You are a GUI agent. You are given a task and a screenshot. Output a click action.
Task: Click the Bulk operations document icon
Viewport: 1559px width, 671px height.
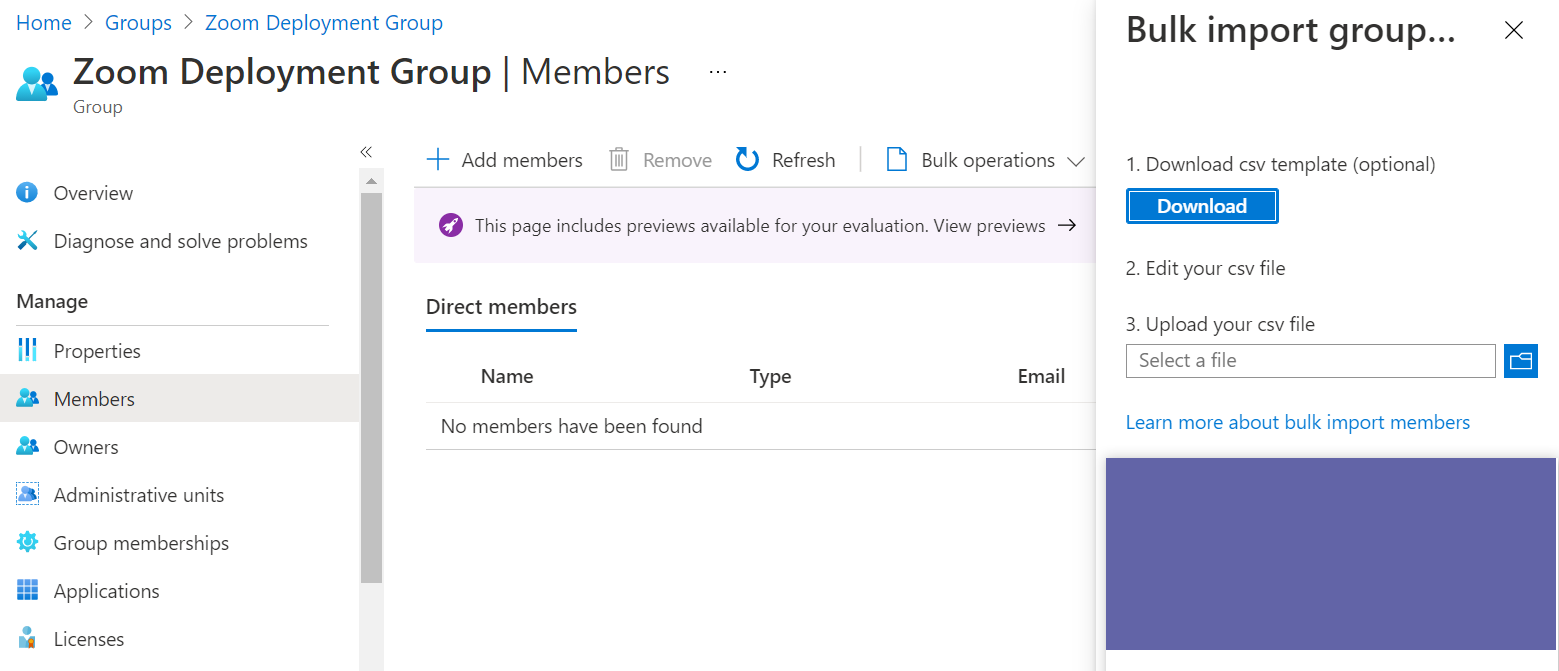pos(897,160)
